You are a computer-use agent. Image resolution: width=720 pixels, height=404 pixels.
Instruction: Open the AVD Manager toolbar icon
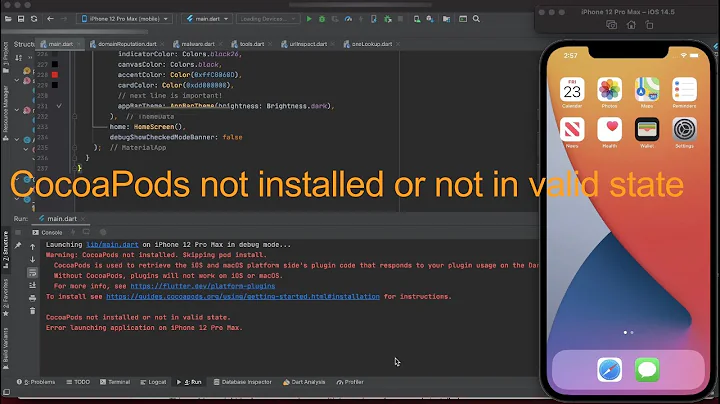click(x=416, y=19)
